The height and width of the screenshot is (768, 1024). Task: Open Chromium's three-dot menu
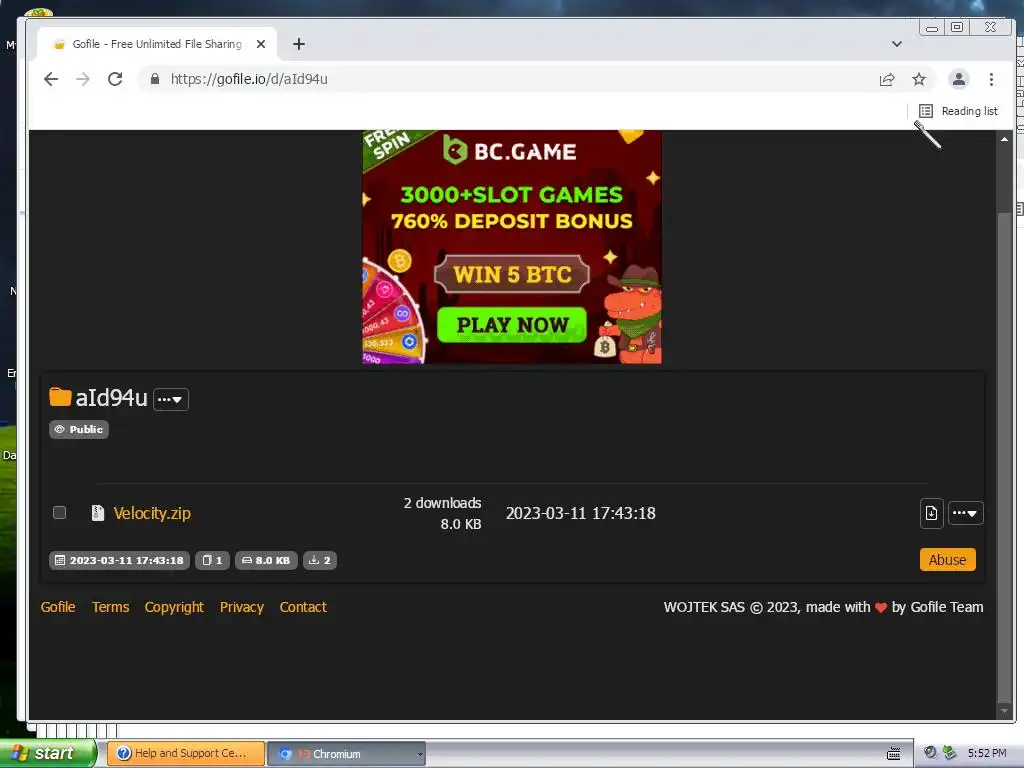[x=991, y=80]
